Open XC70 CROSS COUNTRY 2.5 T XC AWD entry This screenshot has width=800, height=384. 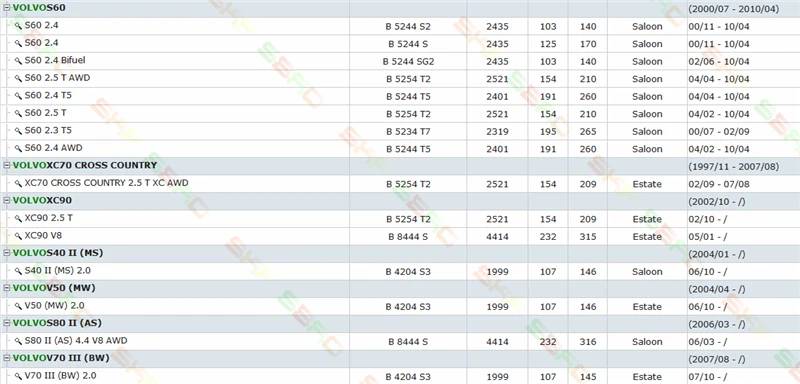point(106,183)
